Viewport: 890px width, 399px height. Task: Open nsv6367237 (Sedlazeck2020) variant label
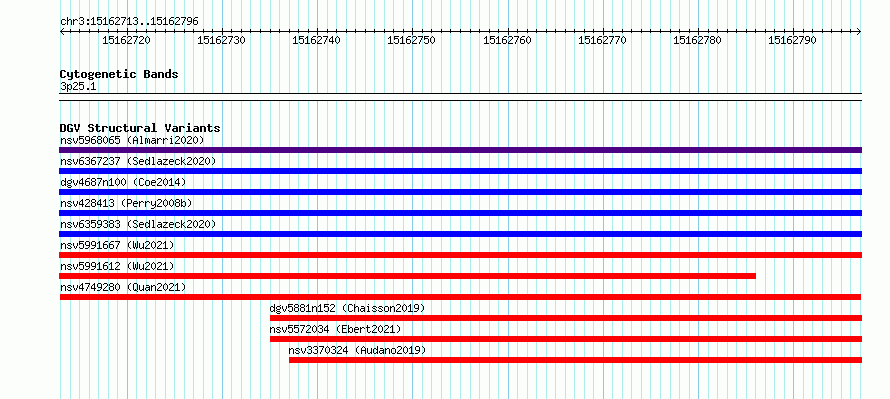click(x=138, y=161)
